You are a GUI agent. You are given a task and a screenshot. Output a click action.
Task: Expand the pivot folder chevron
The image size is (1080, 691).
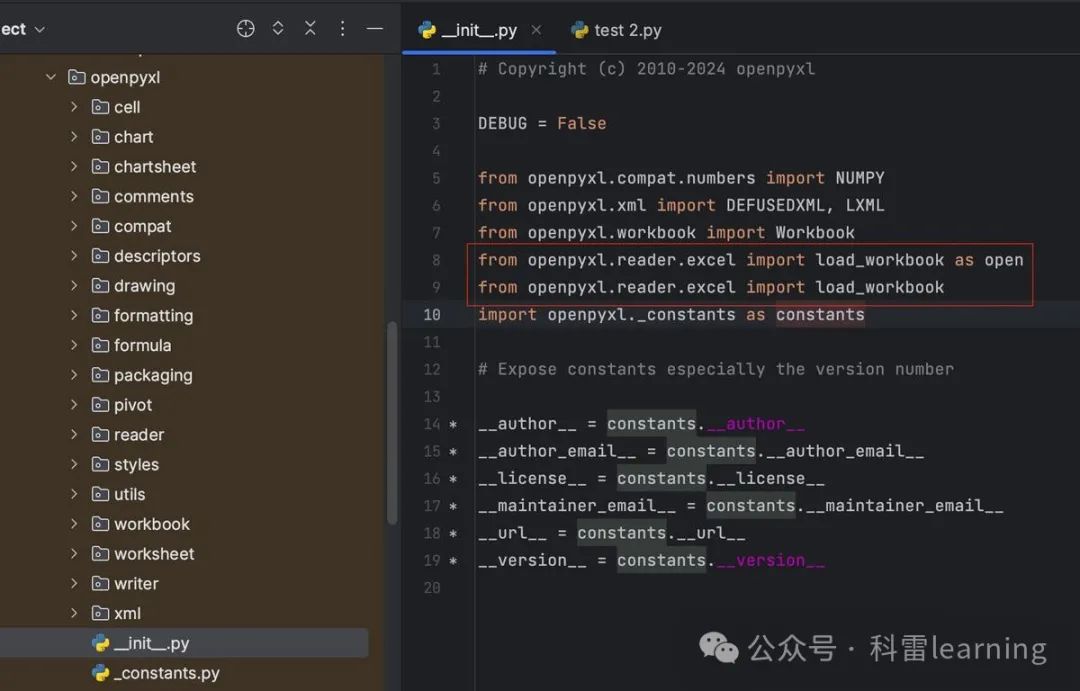[x=74, y=404]
